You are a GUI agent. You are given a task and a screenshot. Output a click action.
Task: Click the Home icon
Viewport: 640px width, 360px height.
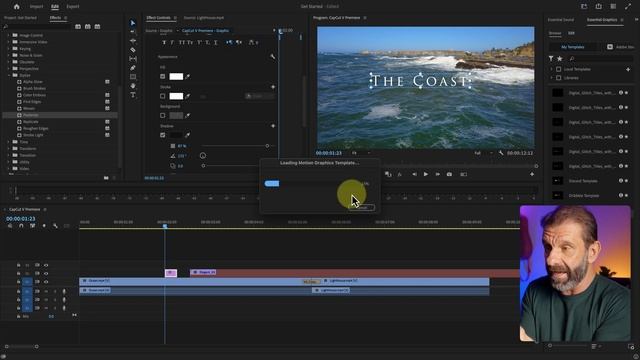click(x=16, y=7)
